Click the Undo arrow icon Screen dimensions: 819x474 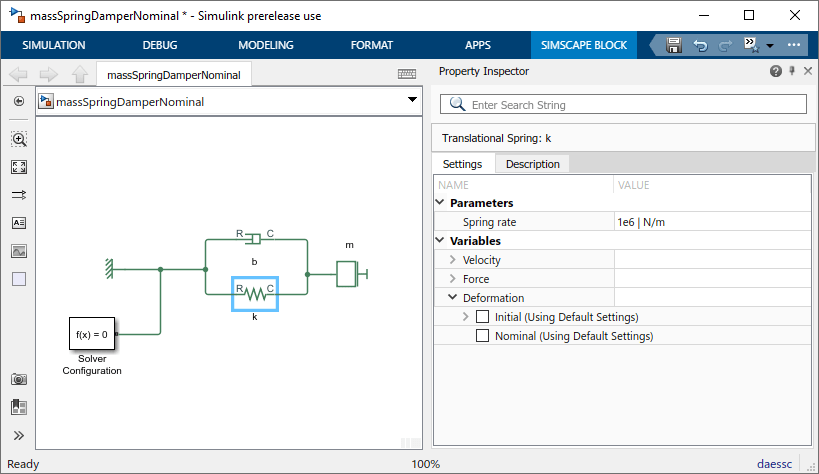700,45
